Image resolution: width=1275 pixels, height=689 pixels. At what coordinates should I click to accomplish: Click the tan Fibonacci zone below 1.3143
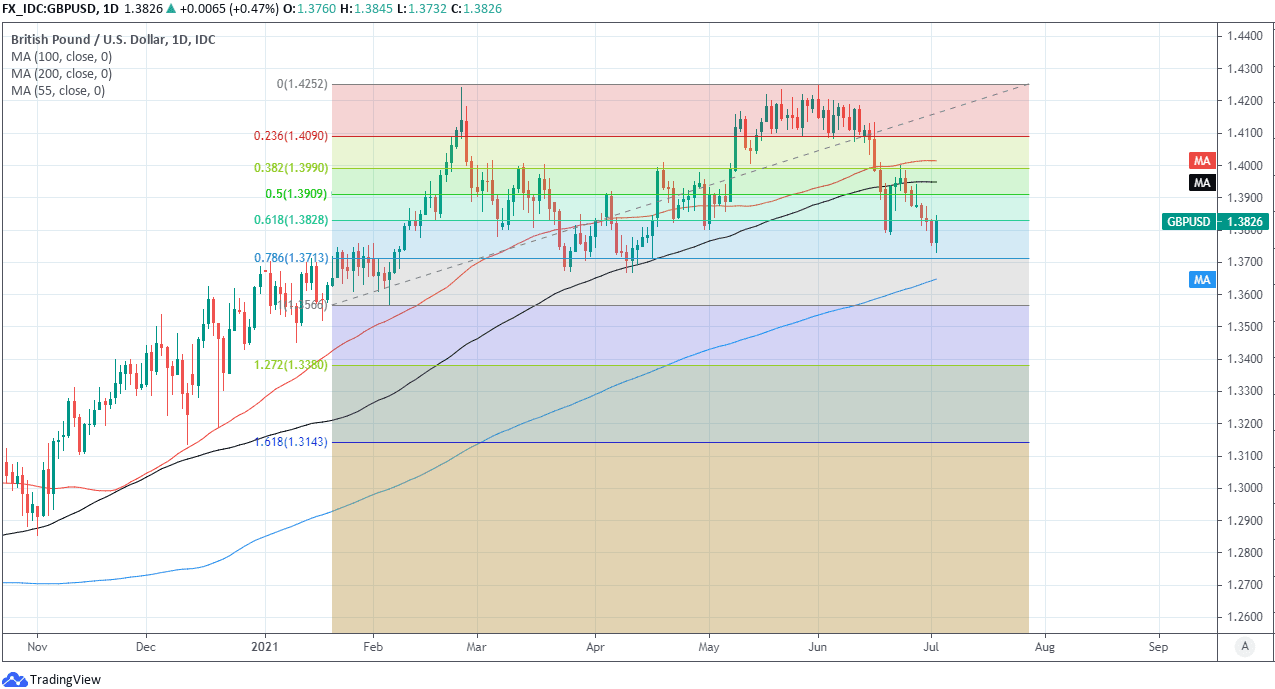[680, 540]
